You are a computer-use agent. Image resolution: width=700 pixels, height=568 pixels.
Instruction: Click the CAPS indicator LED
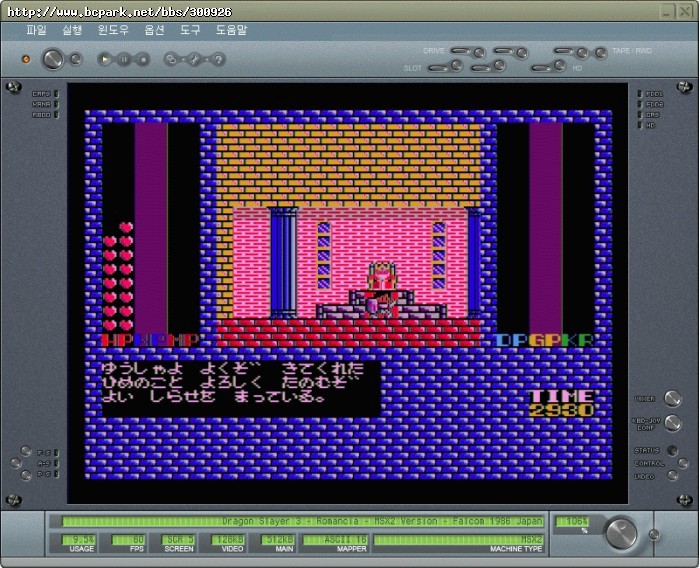tap(56, 94)
